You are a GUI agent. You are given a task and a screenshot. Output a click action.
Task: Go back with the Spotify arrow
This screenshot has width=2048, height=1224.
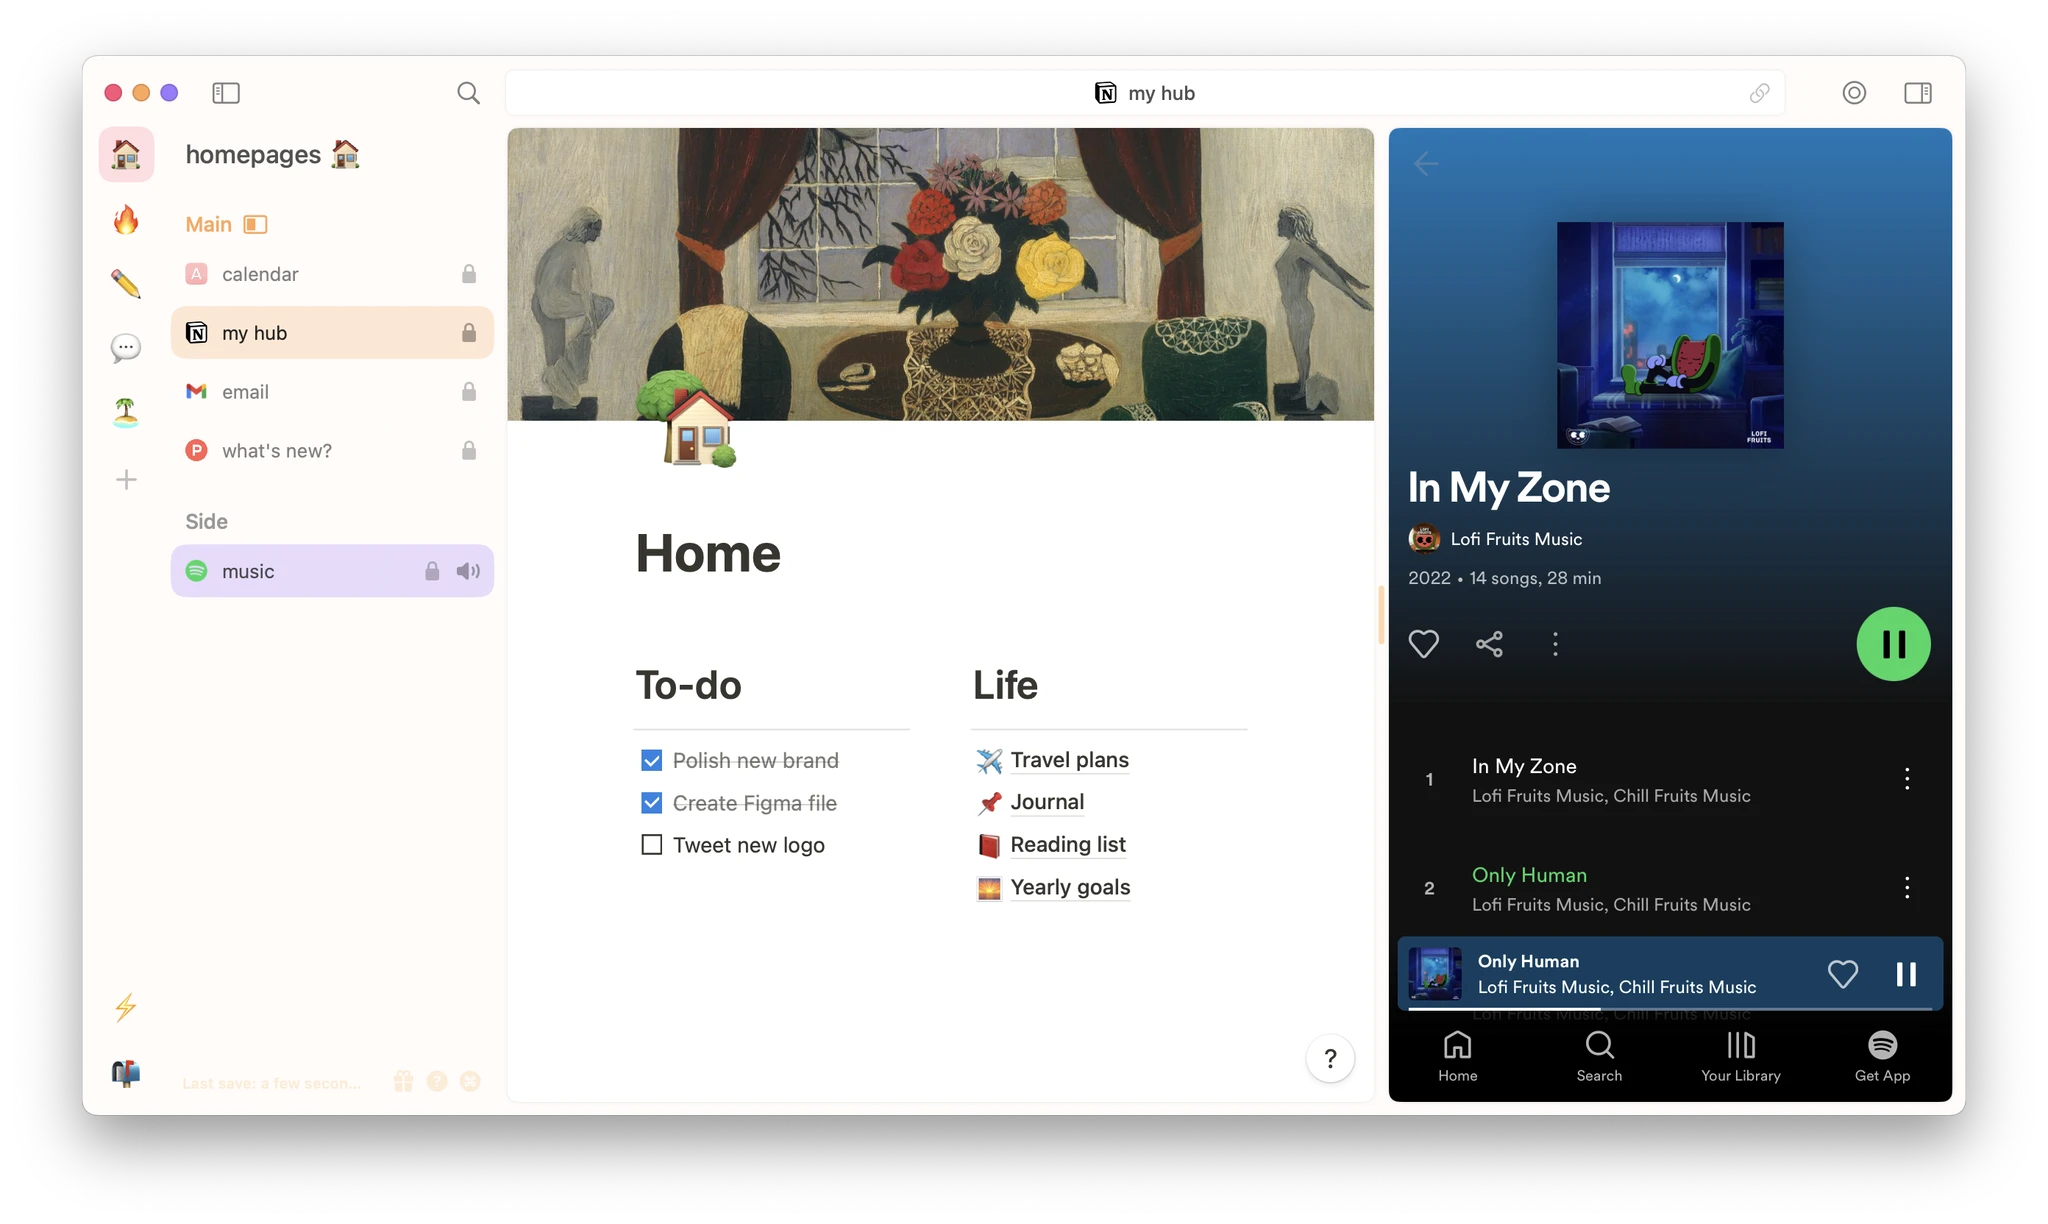(x=1426, y=163)
